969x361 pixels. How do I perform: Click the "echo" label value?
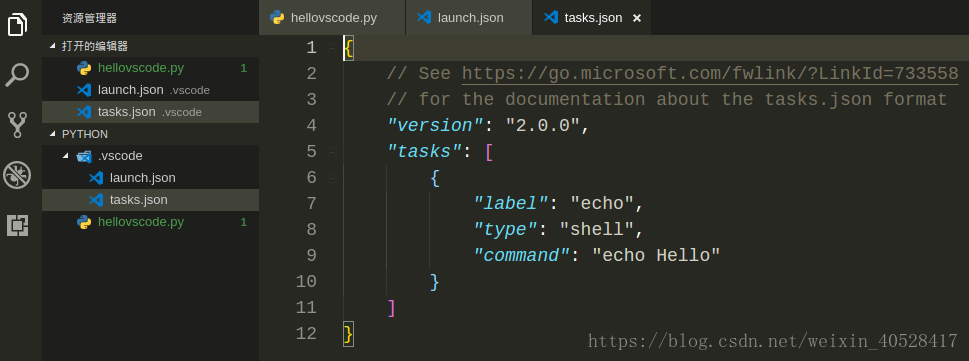click(603, 203)
